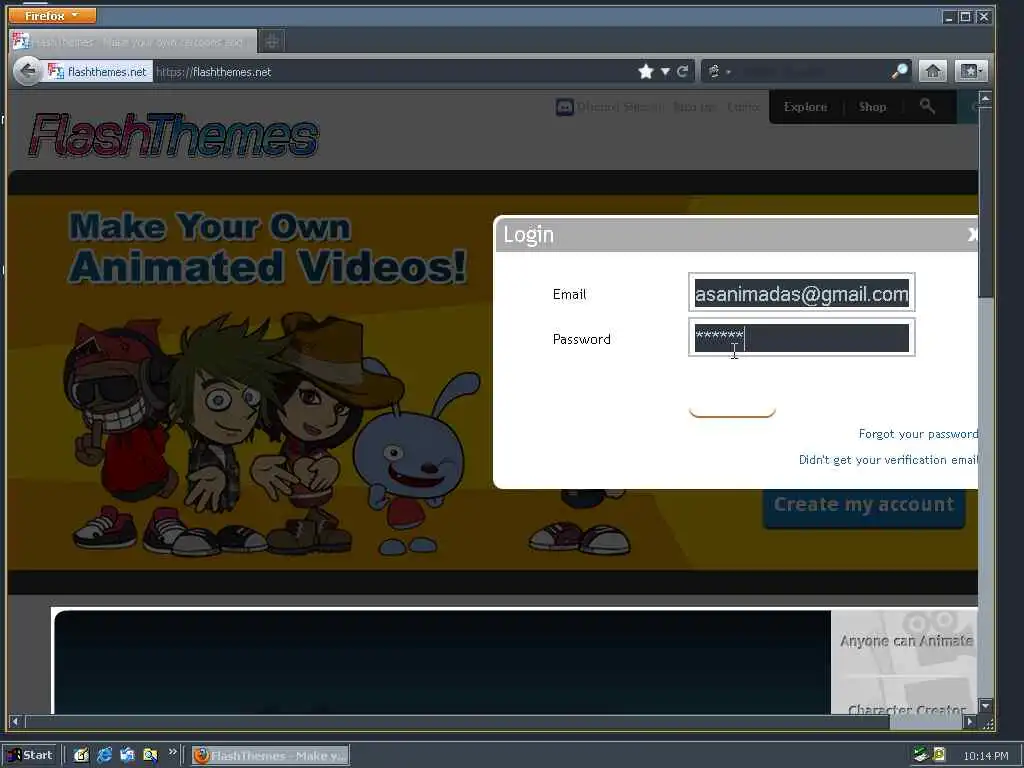Focus the URL address field showing https://flashthemes.net
The height and width of the screenshot is (768, 1024).
tap(392, 72)
